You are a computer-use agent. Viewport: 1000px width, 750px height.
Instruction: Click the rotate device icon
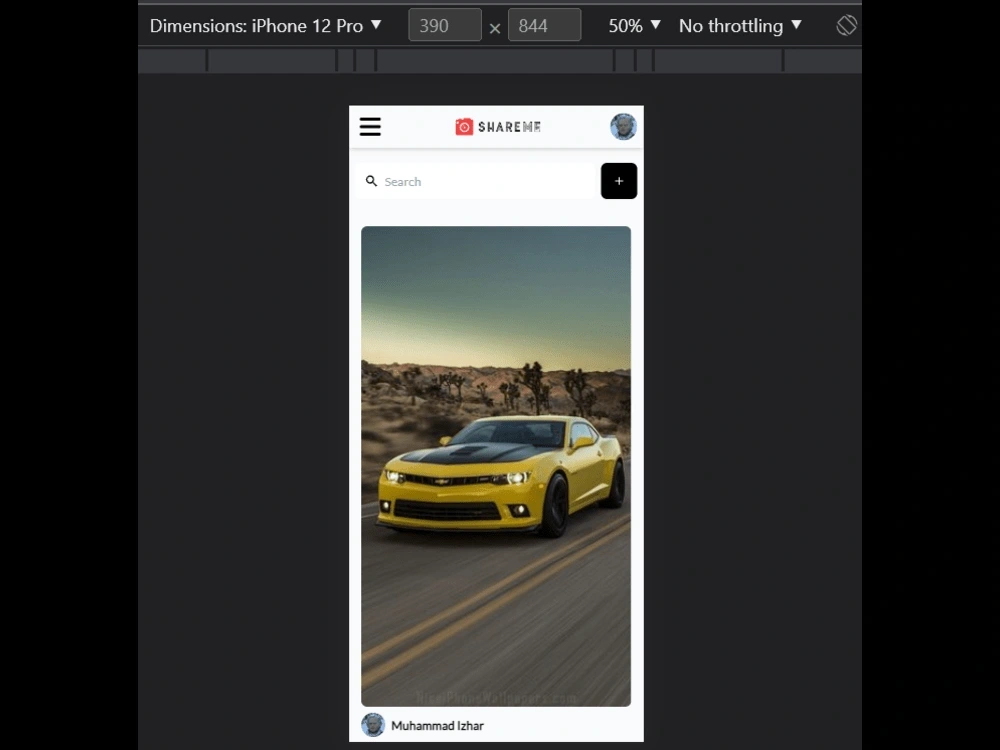(x=846, y=26)
